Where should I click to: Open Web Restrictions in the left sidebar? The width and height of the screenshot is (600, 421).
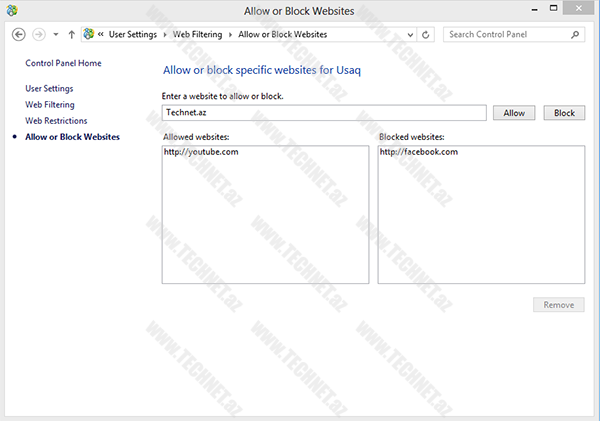(x=57, y=120)
